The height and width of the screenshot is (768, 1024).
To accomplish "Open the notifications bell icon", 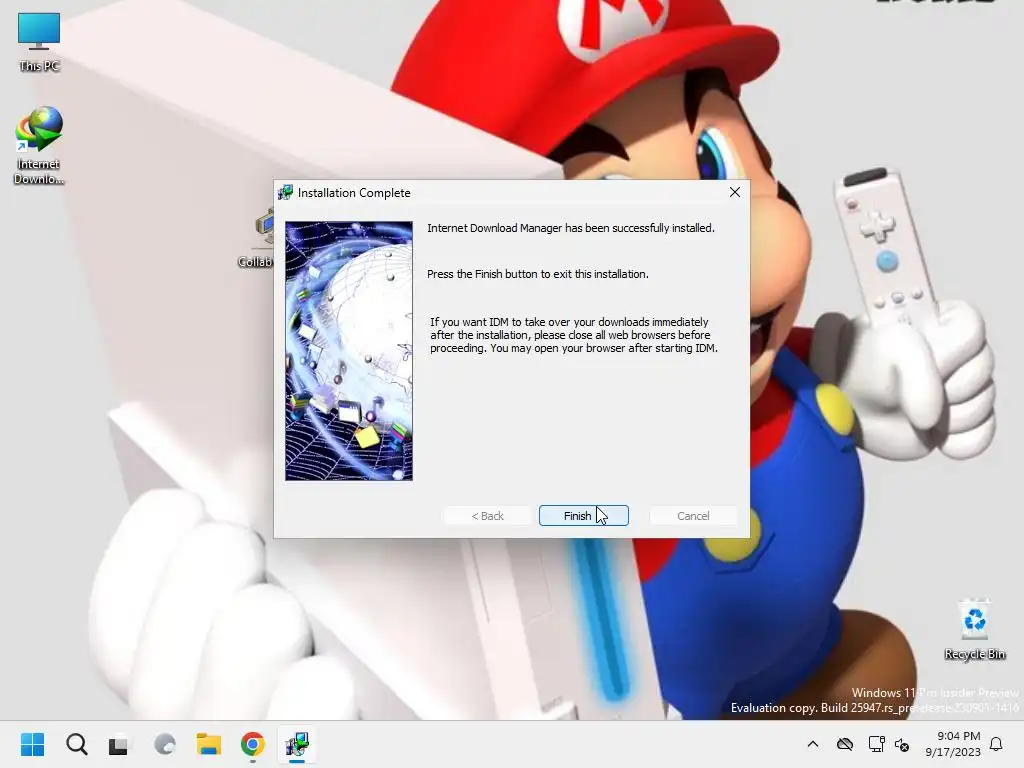I will tap(996, 744).
